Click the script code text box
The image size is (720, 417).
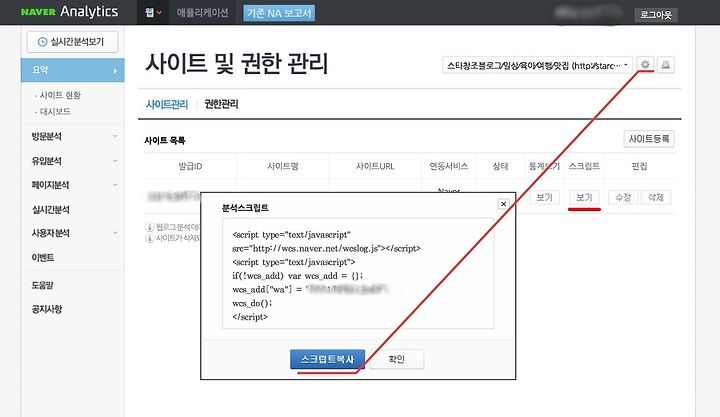[358, 274]
